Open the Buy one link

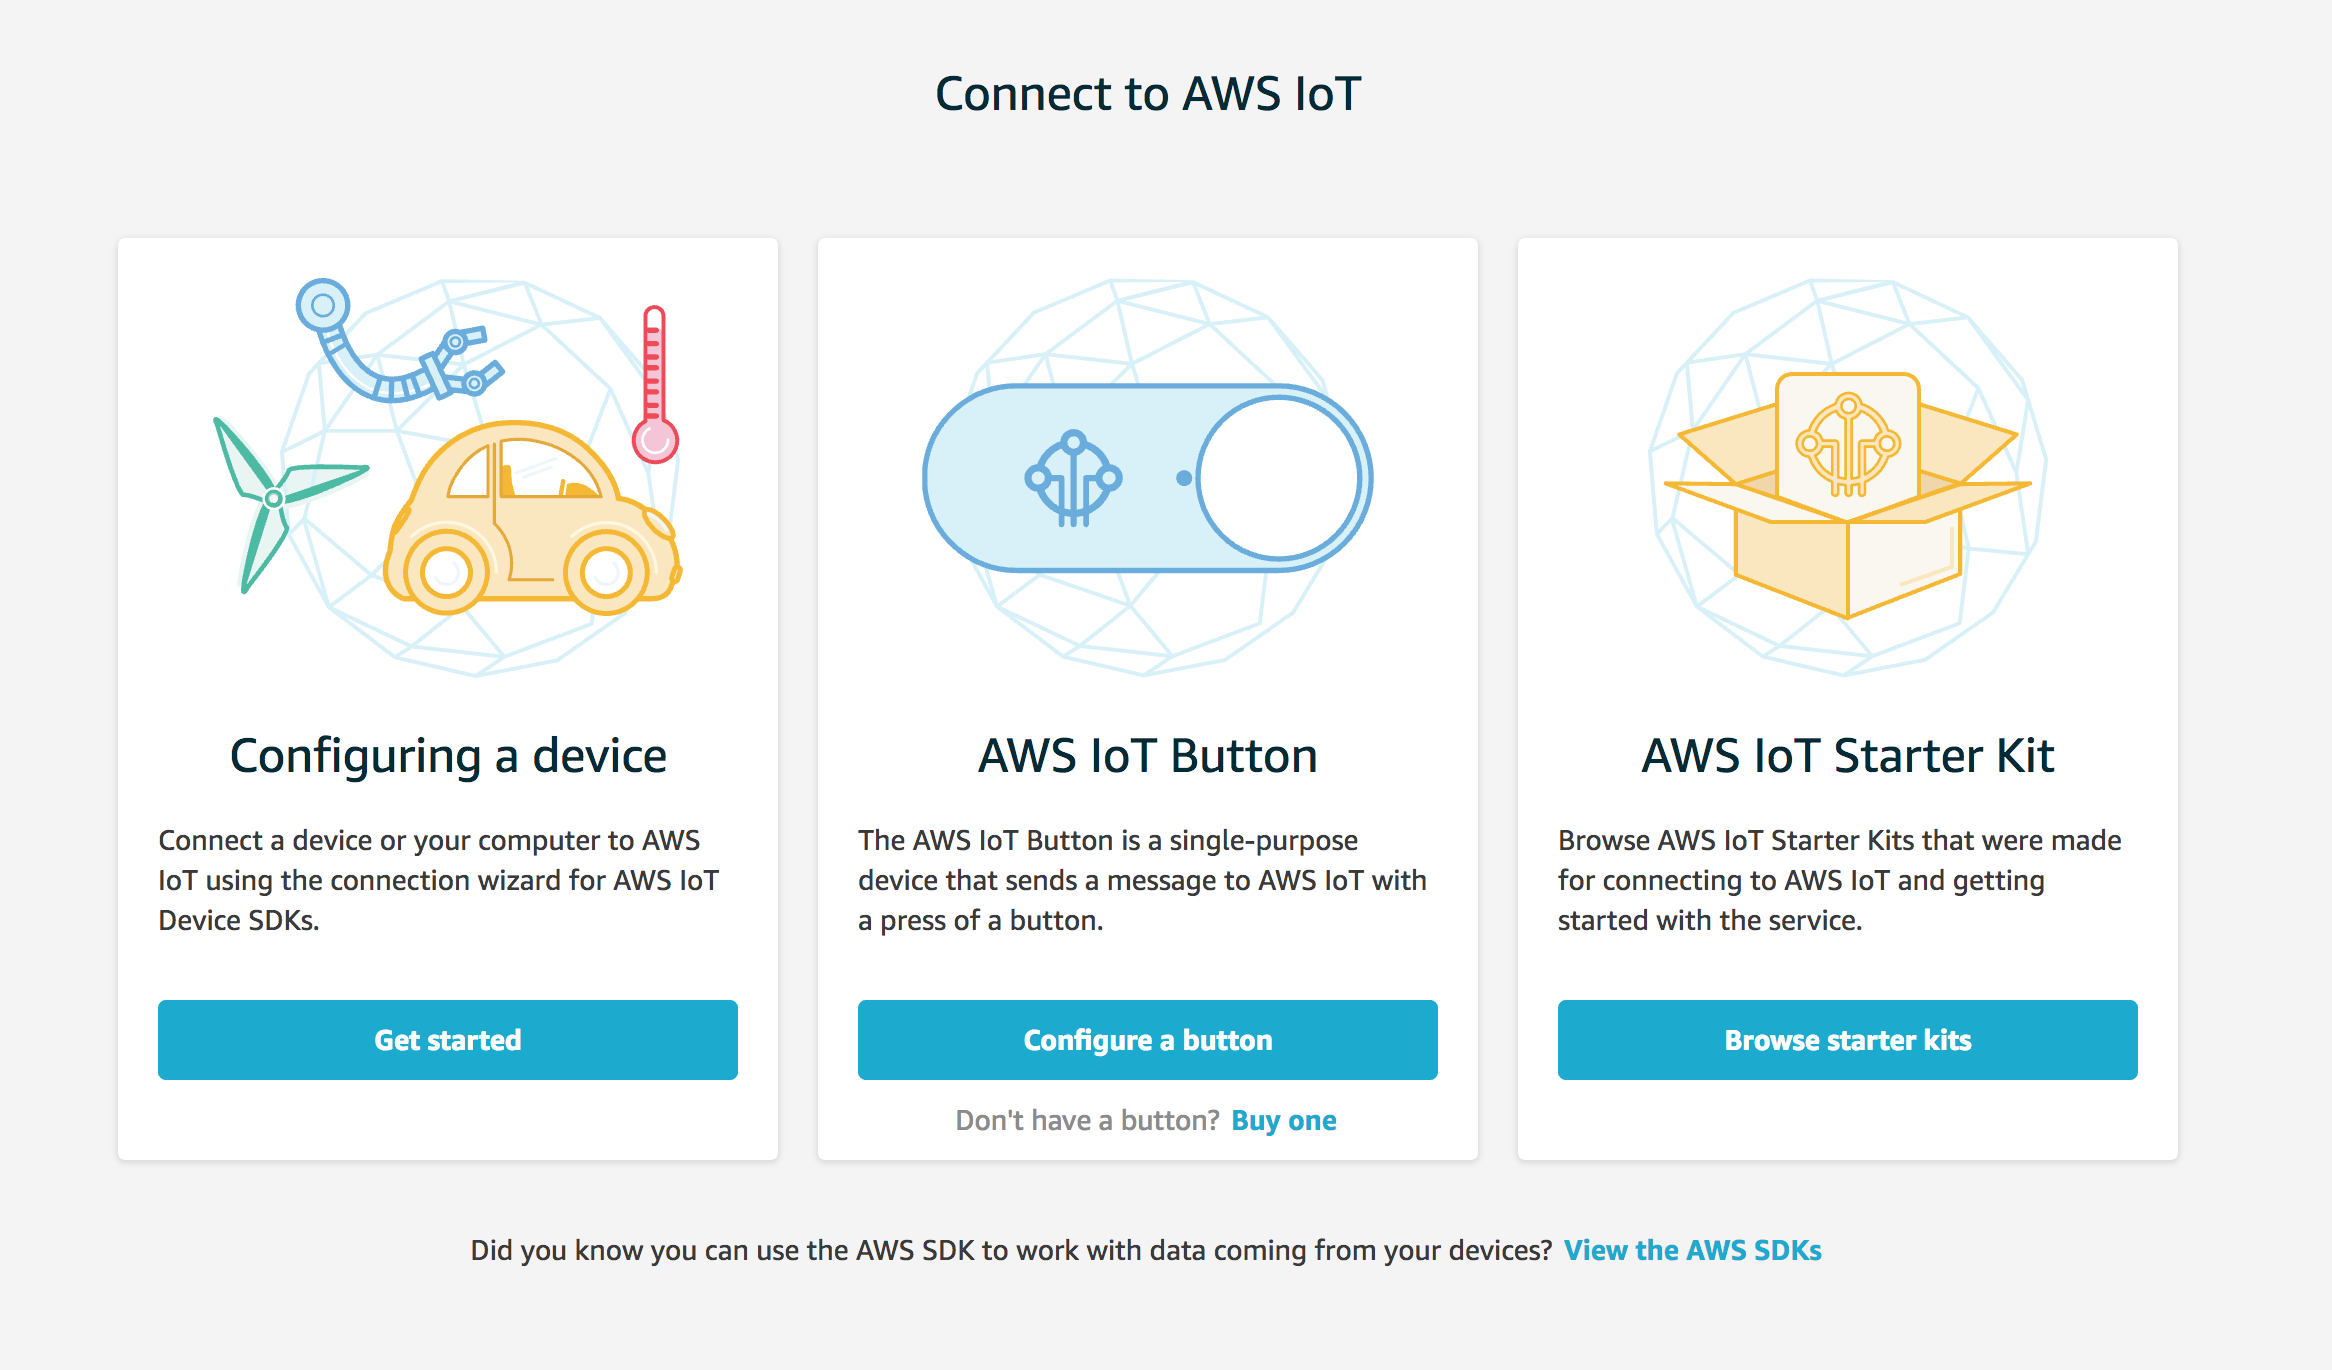coord(1284,1120)
